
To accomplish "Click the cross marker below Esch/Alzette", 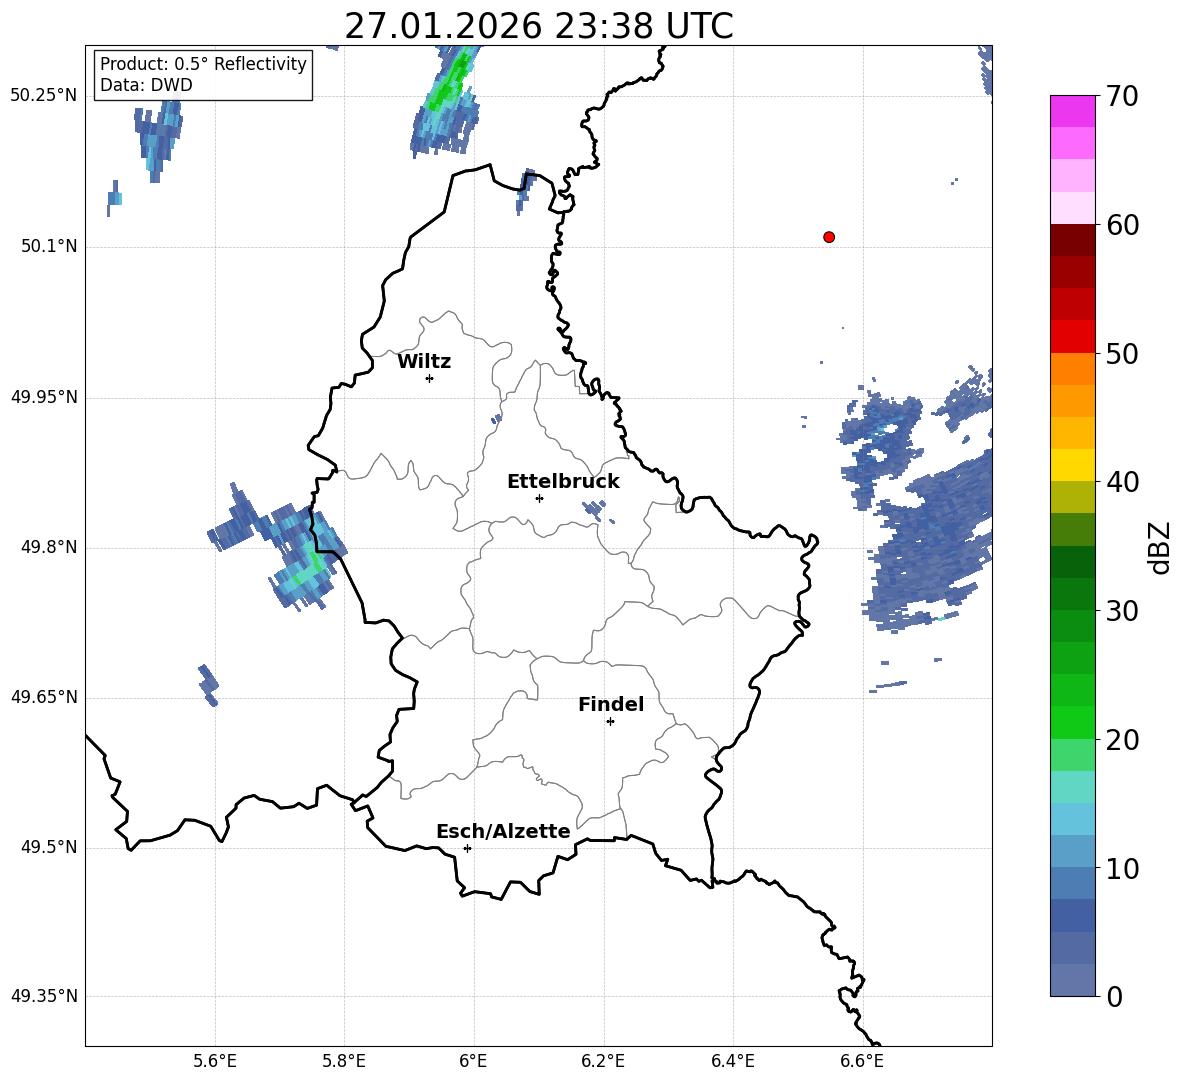I will pyautogui.click(x=467, y=848).
